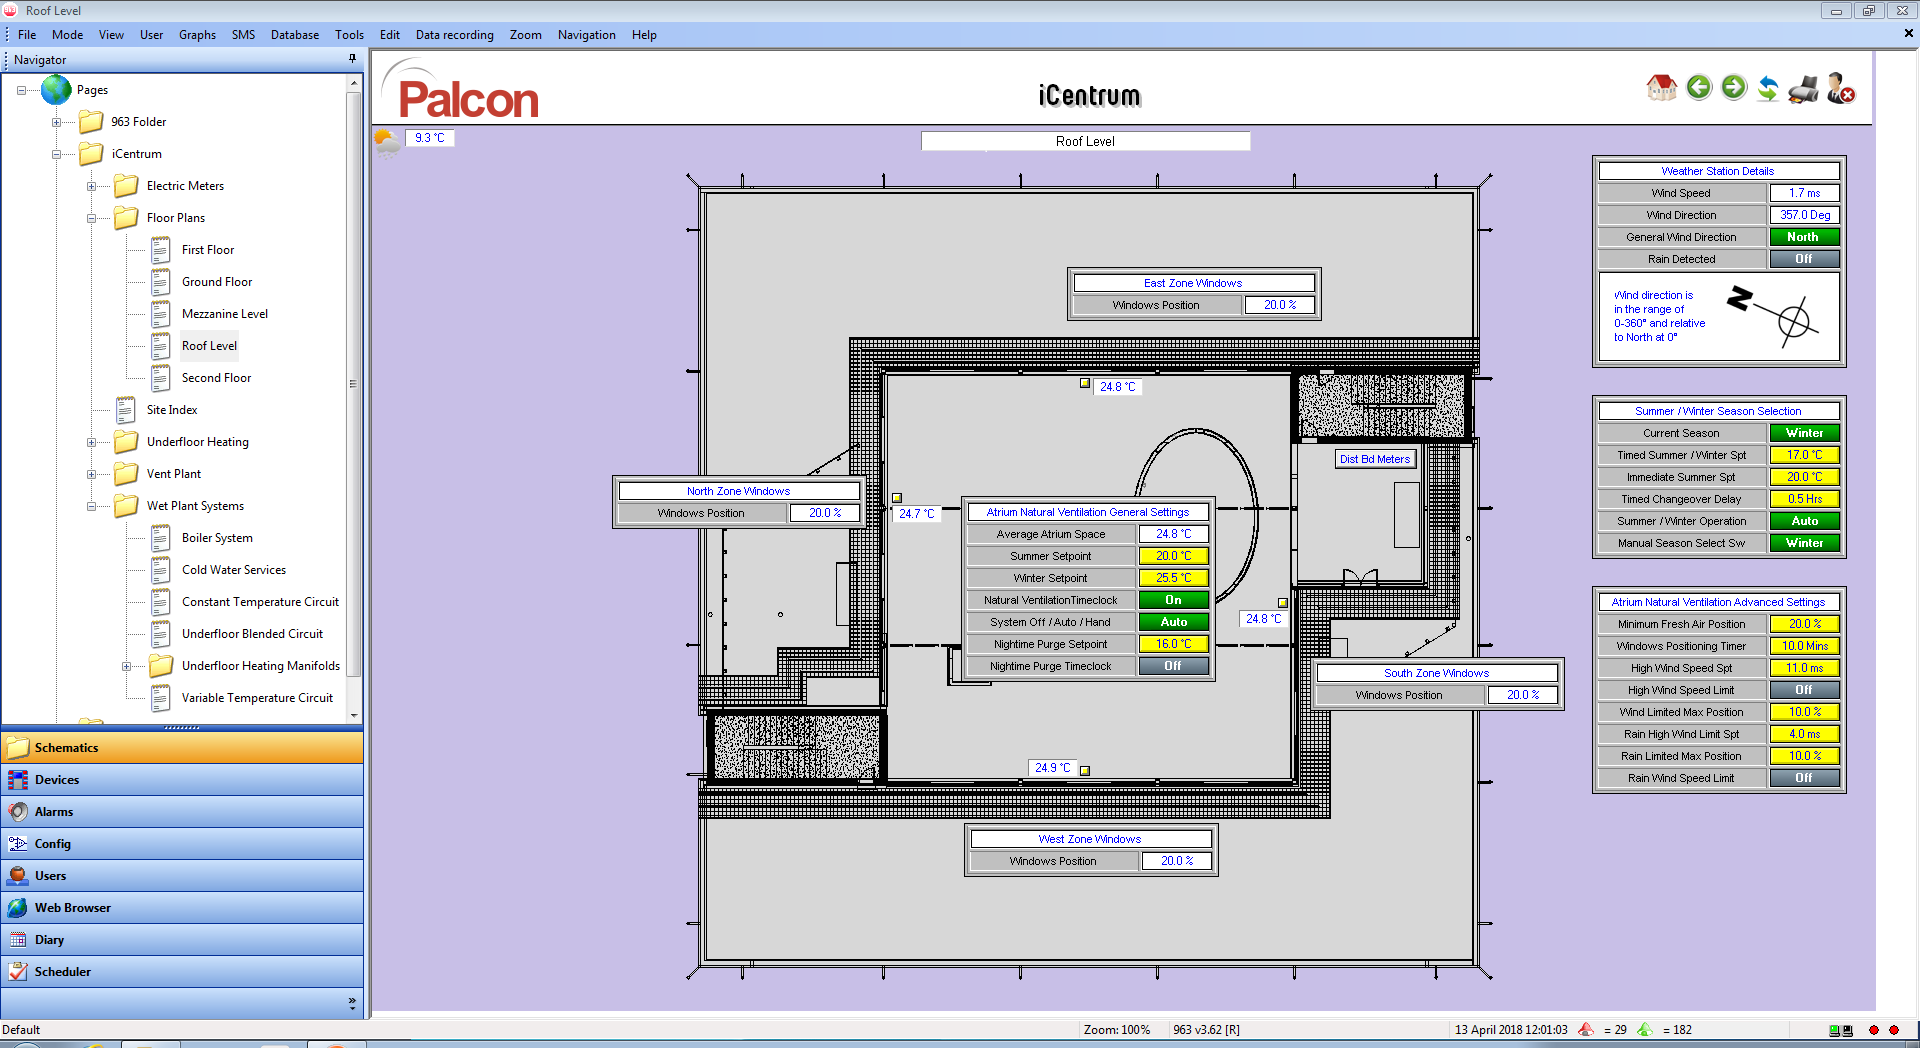The height and width of the screenshot is (1048, 1920).
Task: Click the blue-green refresh arrows icon
Action: 1768,89
